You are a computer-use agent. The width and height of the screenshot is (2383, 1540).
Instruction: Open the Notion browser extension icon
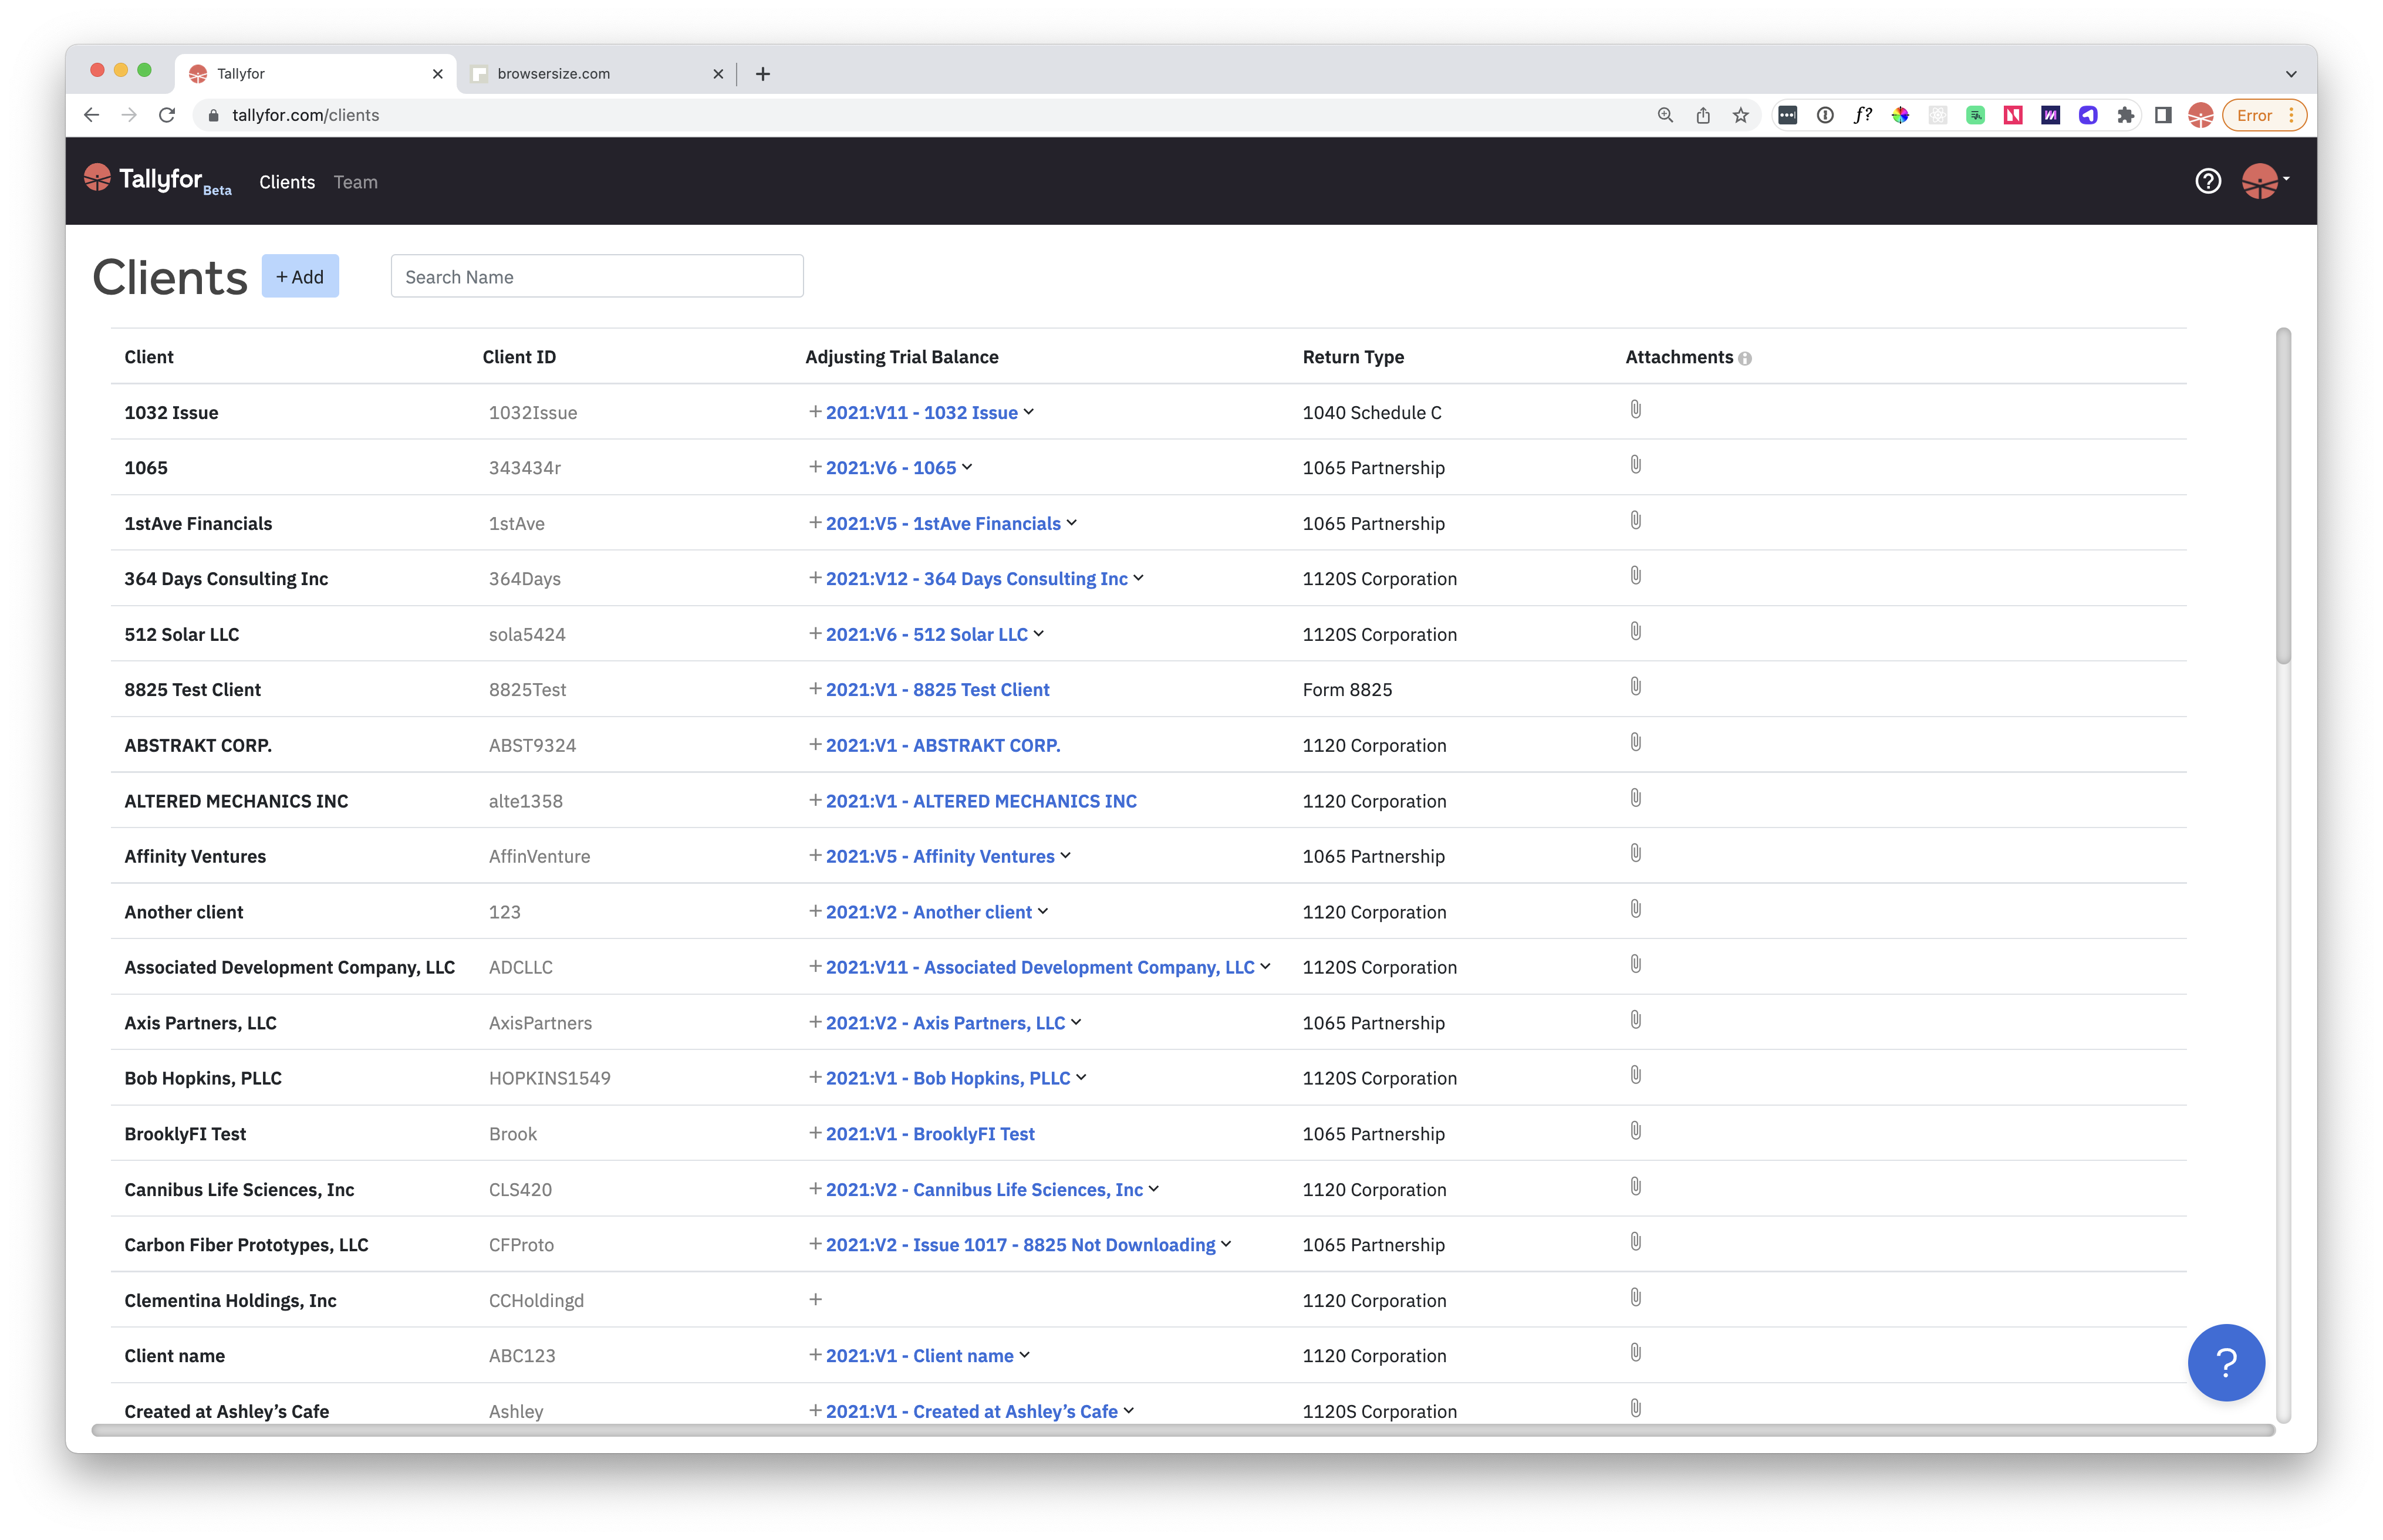2013,115
